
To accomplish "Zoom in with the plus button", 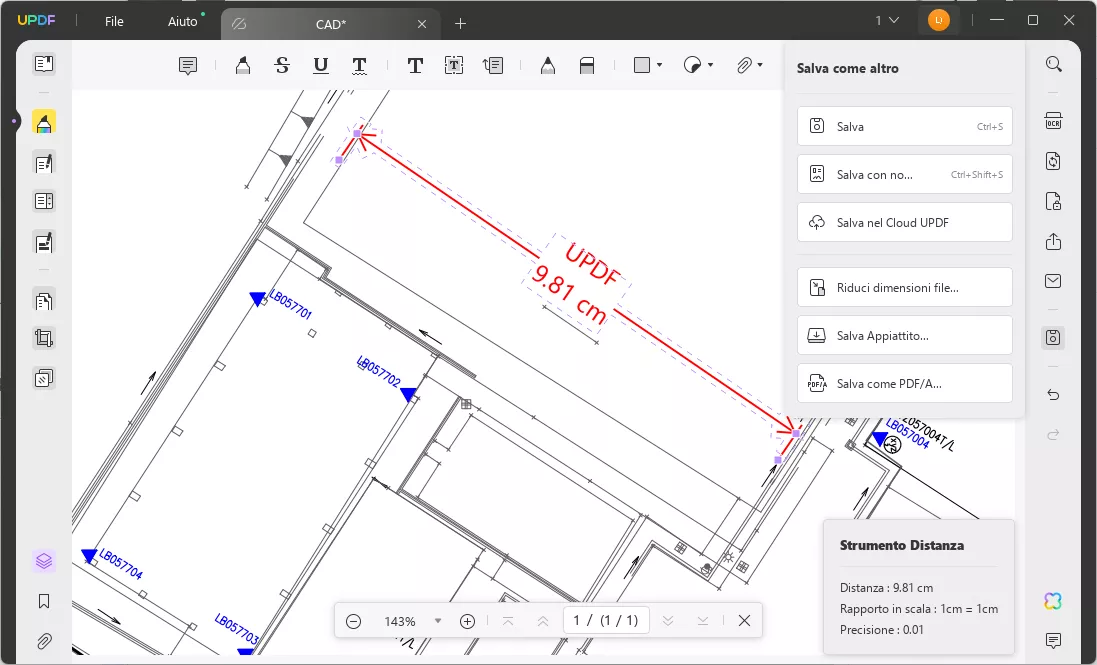I will [x=467, y=621].
